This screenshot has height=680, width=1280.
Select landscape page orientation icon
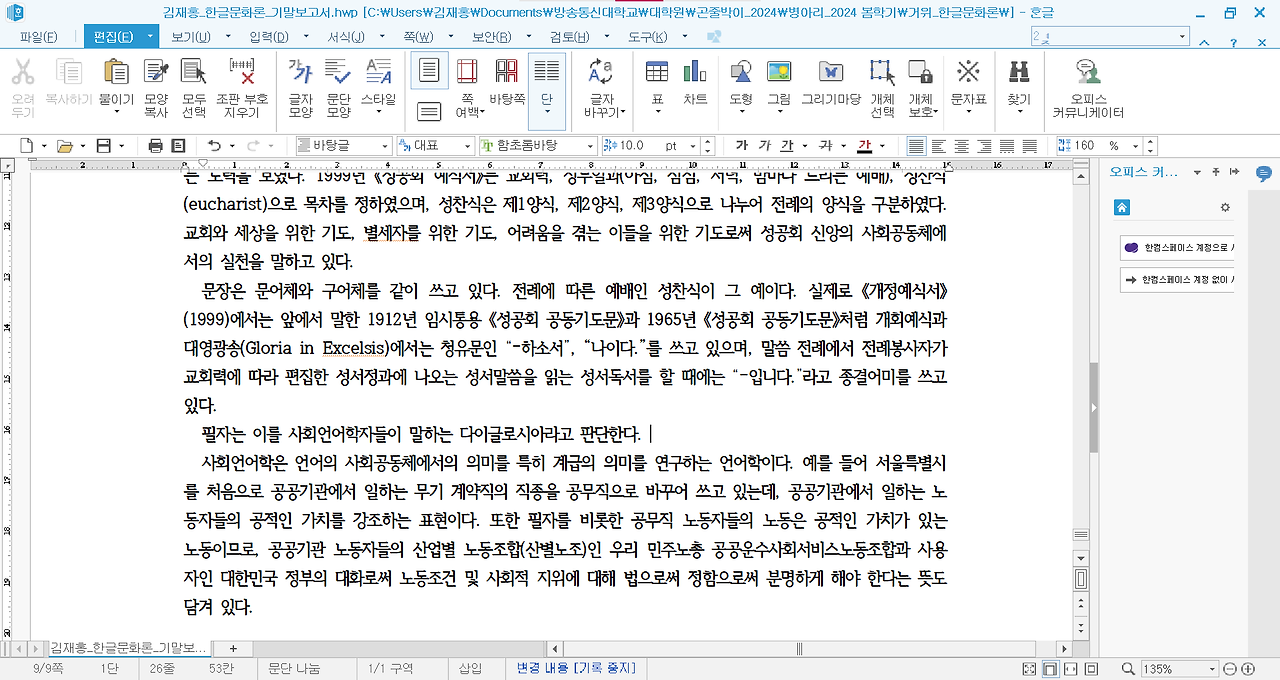pos(429,110)
